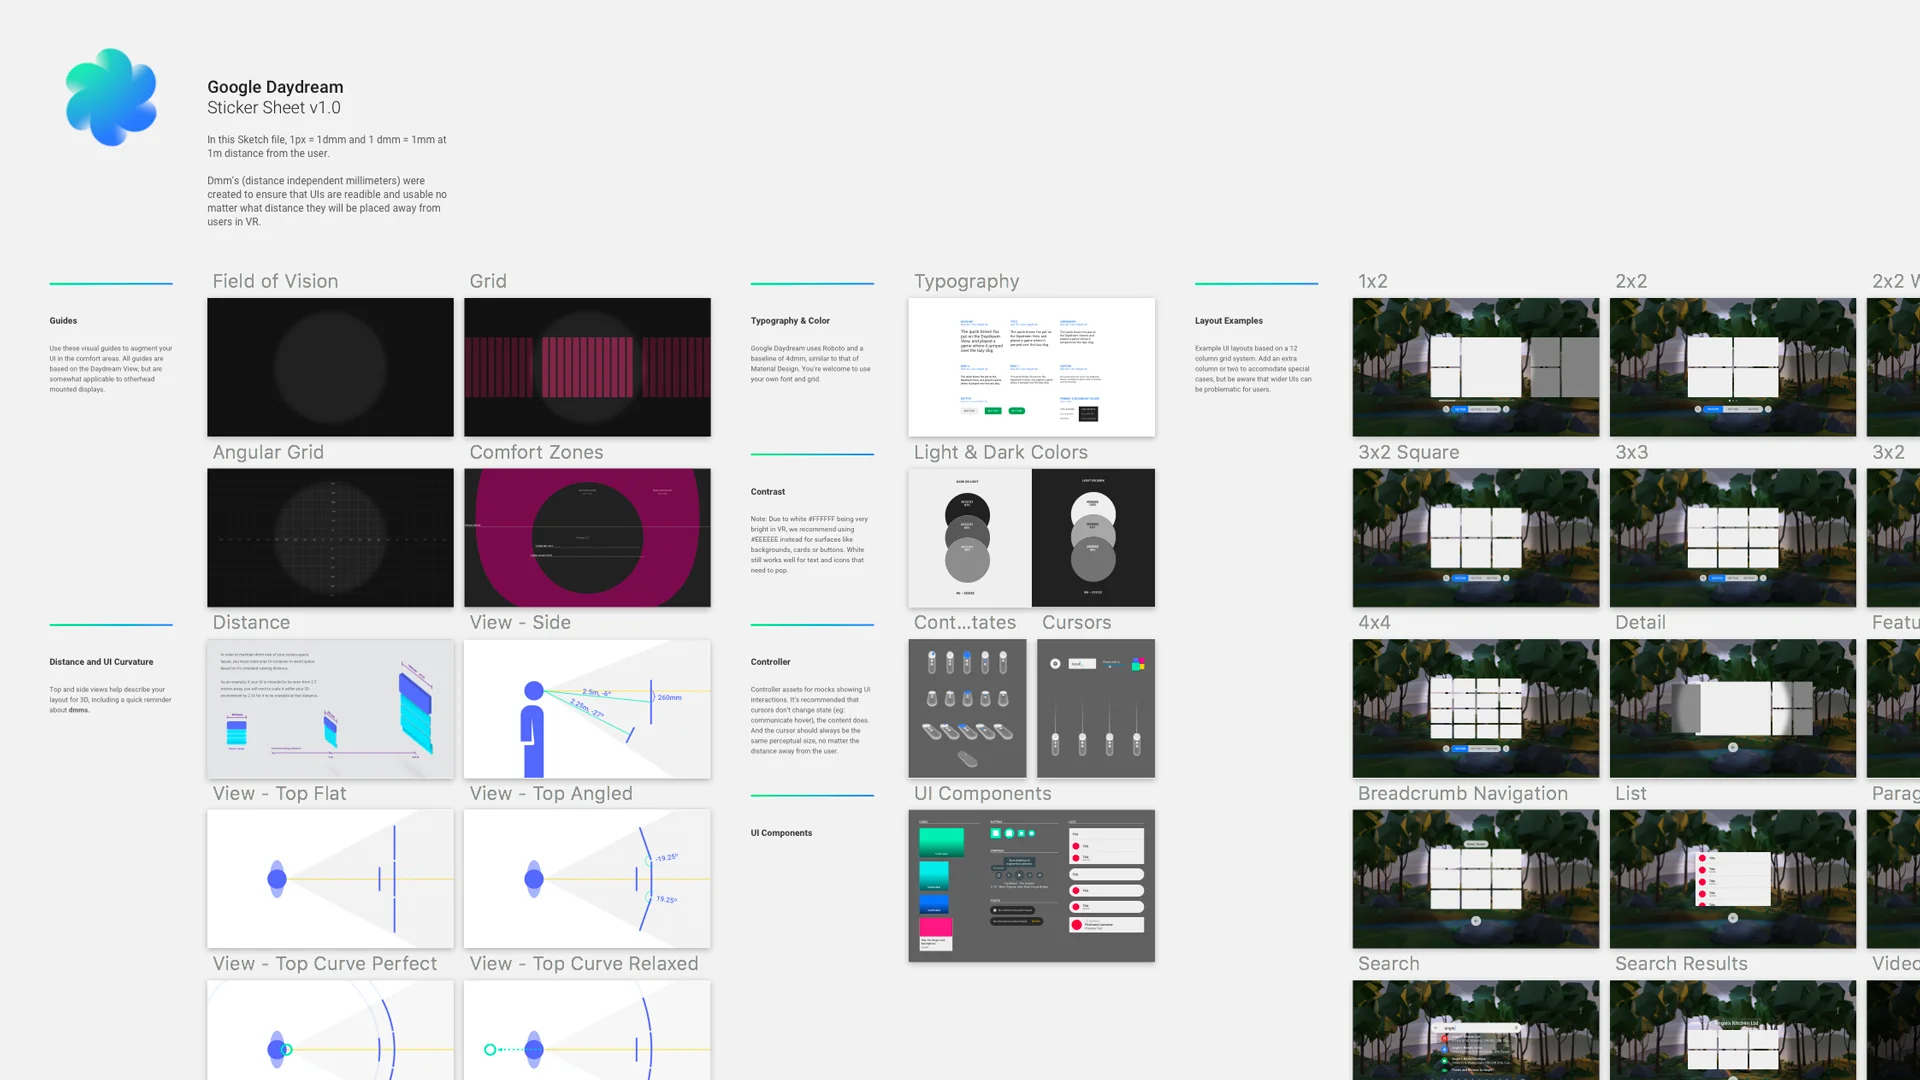Select the 3x3 layout example artboard
The height and width of the screenshot is (1080, 1920).
(x=1732, y=537)
